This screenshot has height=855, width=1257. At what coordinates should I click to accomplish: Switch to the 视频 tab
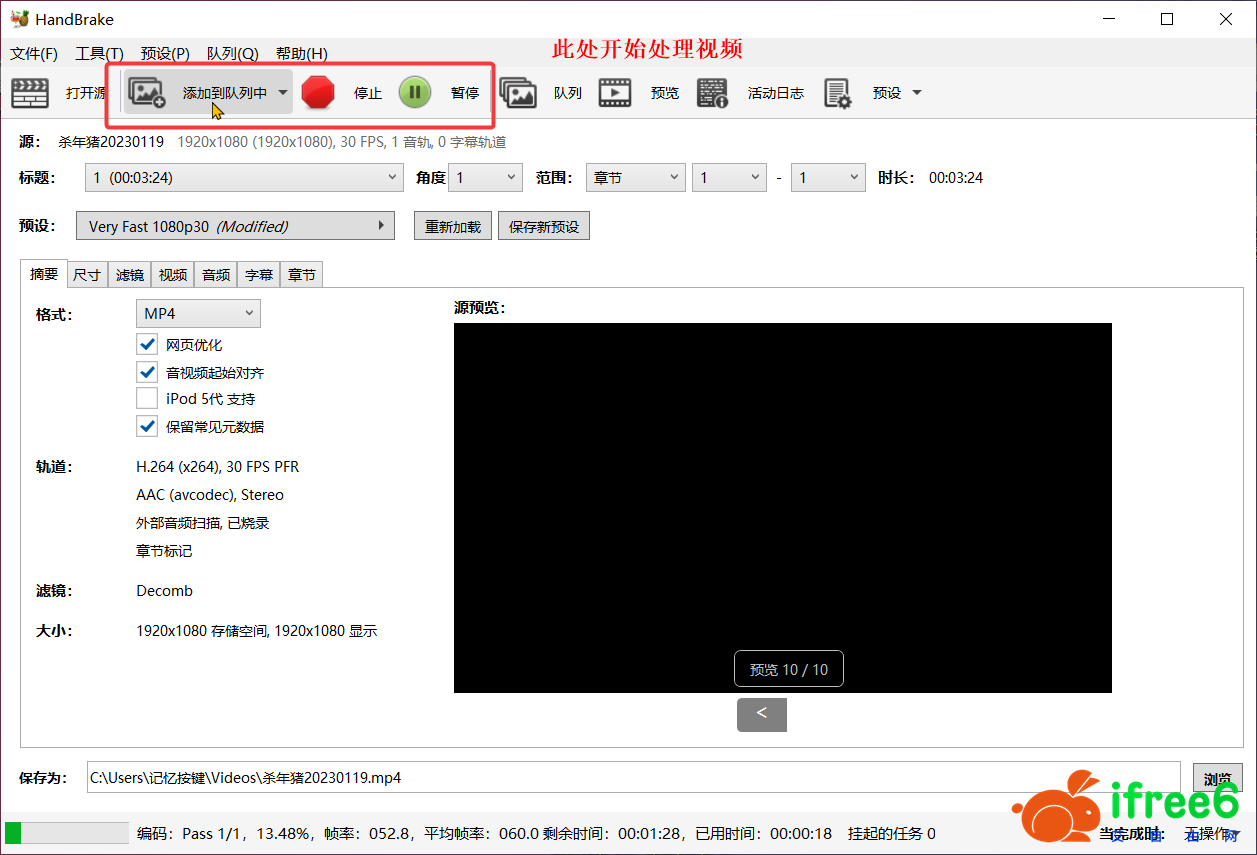(x=173, y=275)
